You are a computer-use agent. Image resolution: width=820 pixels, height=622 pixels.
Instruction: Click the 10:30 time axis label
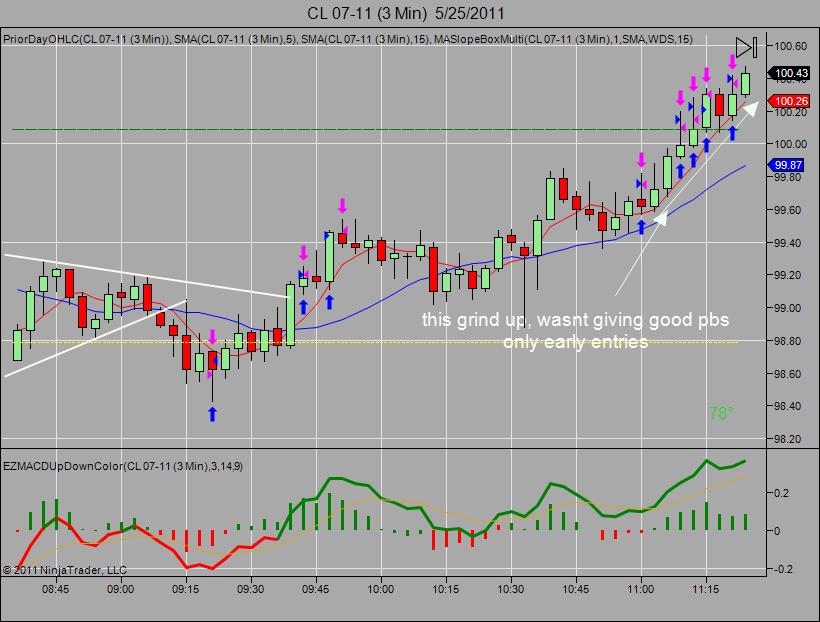point(510,589)
